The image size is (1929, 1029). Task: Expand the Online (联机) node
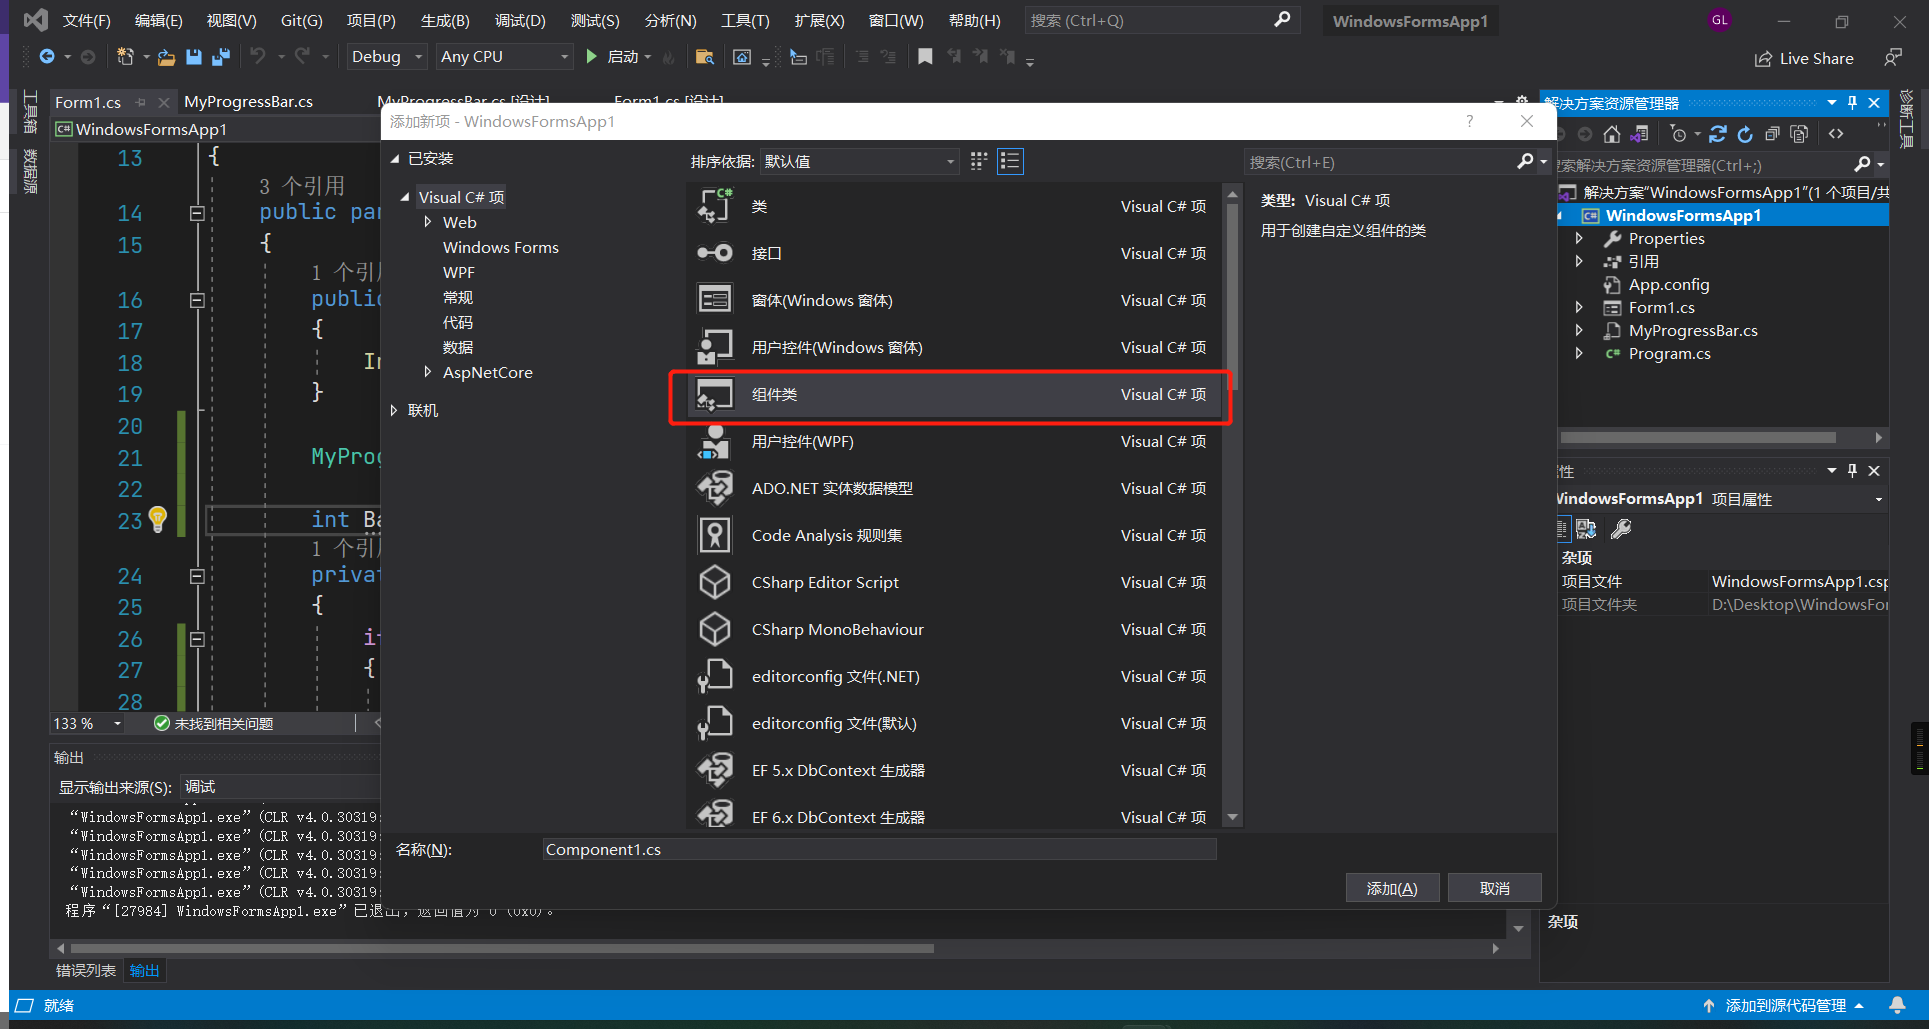coord(394,410)
